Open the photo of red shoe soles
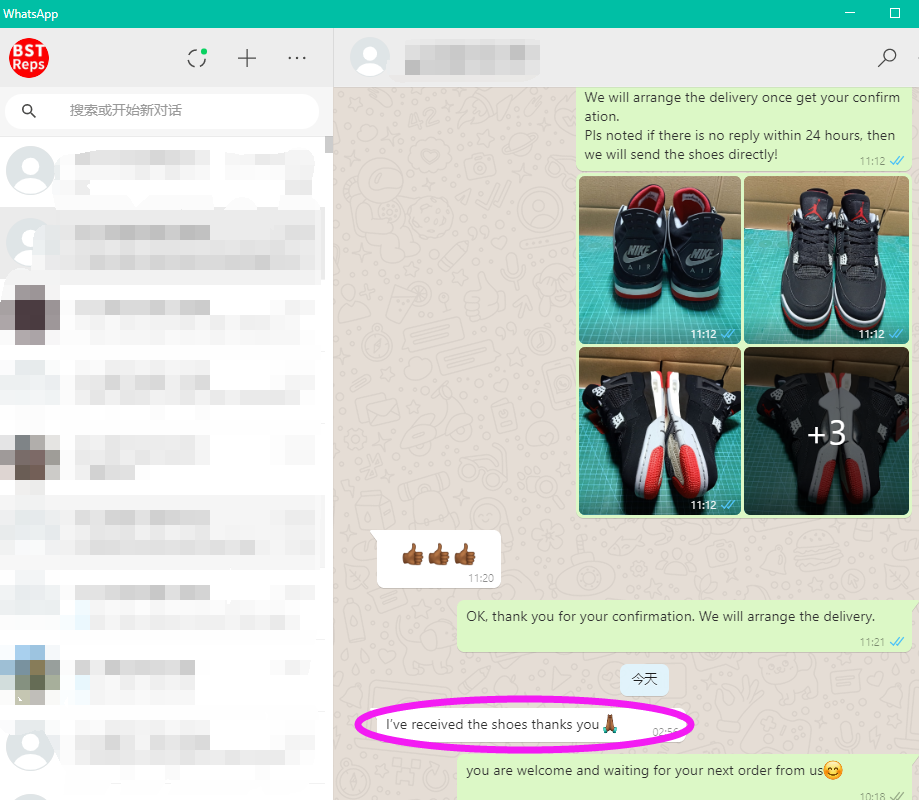Image resolution: width=919 pixels, height=800 pixels. [x=659, y=431]
